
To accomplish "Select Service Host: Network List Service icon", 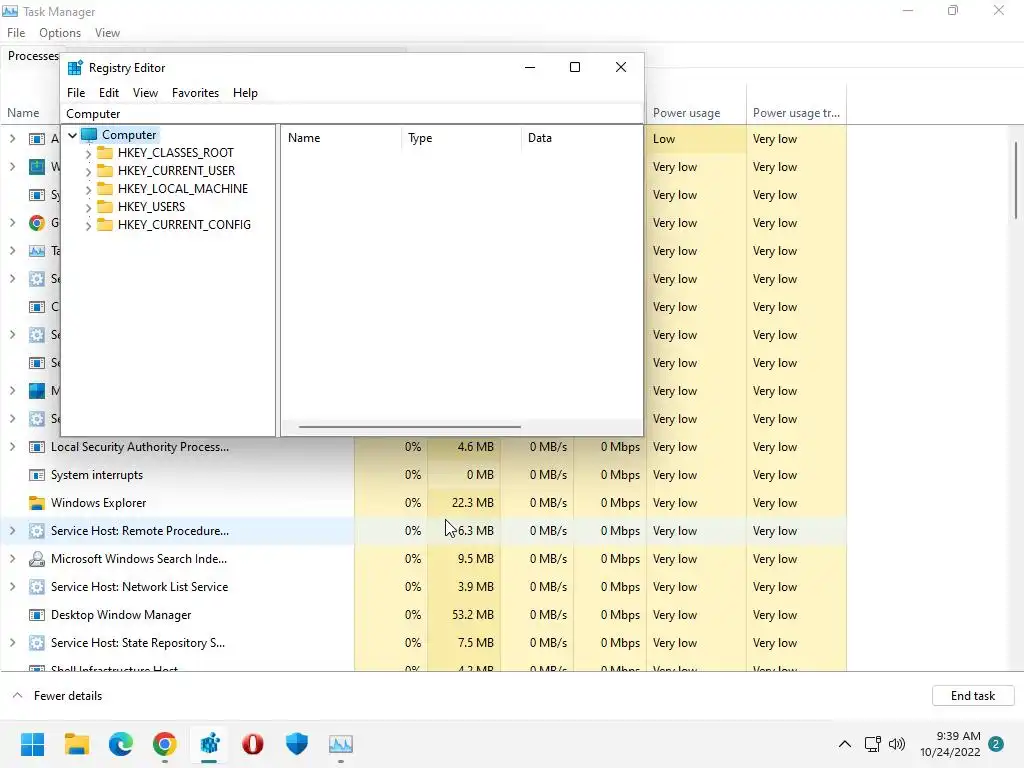I will (x=37, y=586).
